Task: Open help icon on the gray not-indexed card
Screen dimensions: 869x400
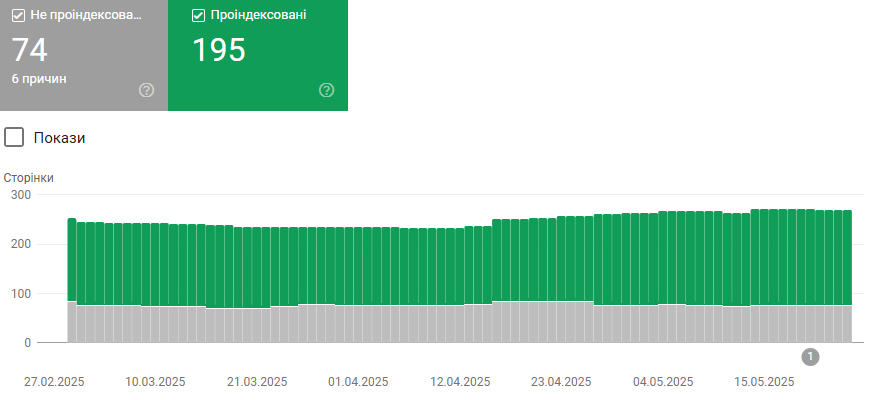Action: pos(146,90)
